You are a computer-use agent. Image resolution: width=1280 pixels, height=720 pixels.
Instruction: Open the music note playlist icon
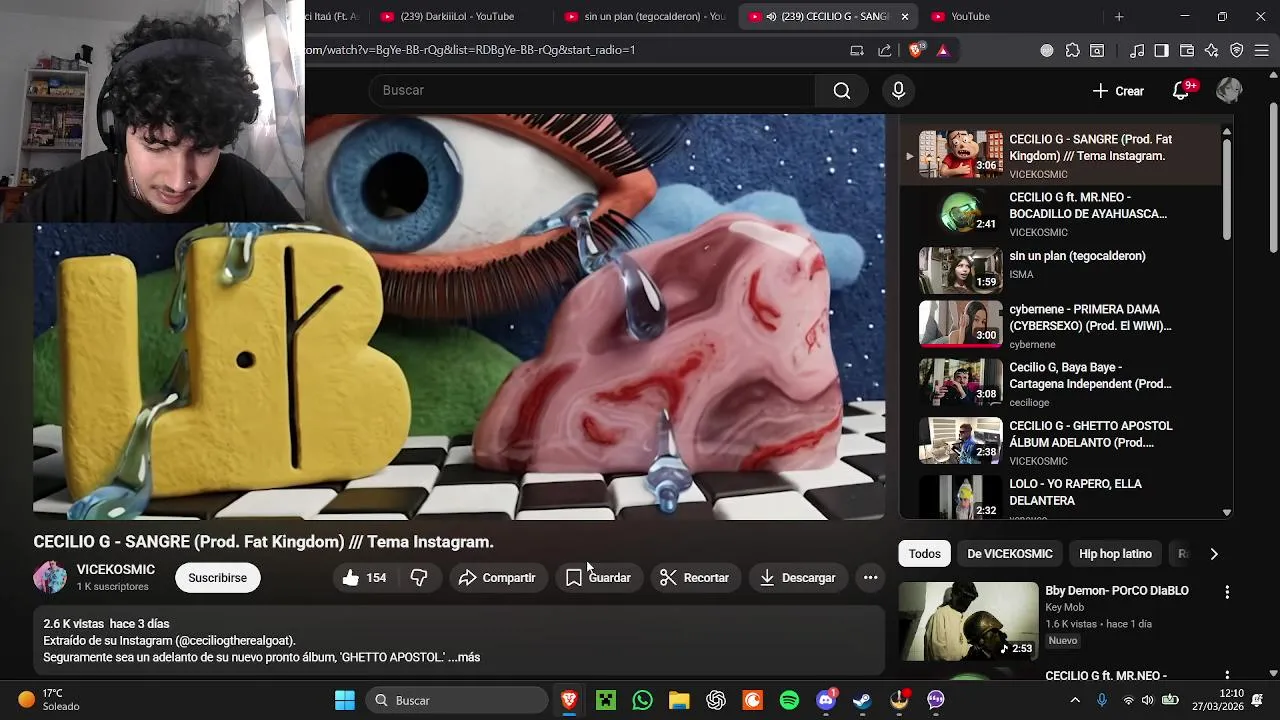click(x=1137, y=50)
